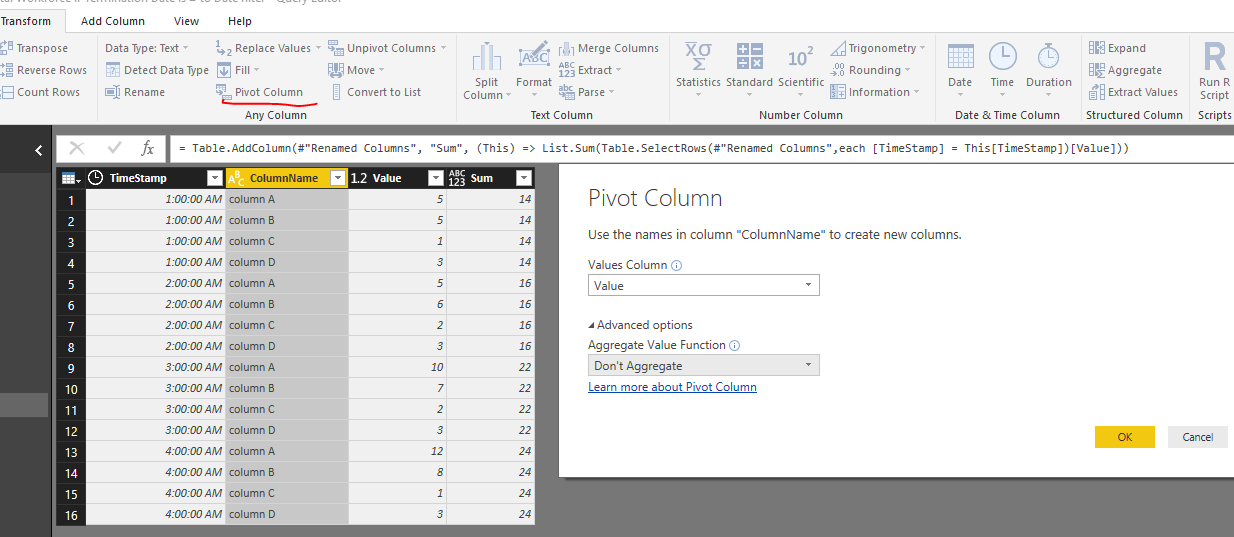1234x537 pixels.
Task: Click Convert to List
Action: pos(375,92)
